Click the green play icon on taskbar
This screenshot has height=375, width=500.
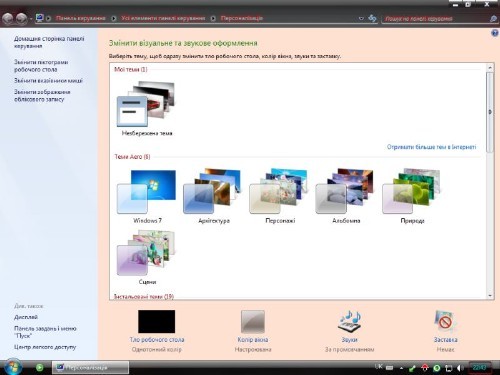point(39,368)
